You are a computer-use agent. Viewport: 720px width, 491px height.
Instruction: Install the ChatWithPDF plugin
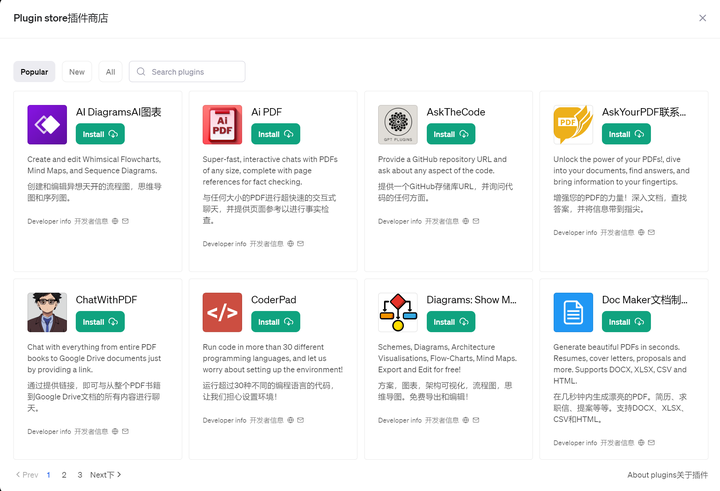tap(100, 322)
